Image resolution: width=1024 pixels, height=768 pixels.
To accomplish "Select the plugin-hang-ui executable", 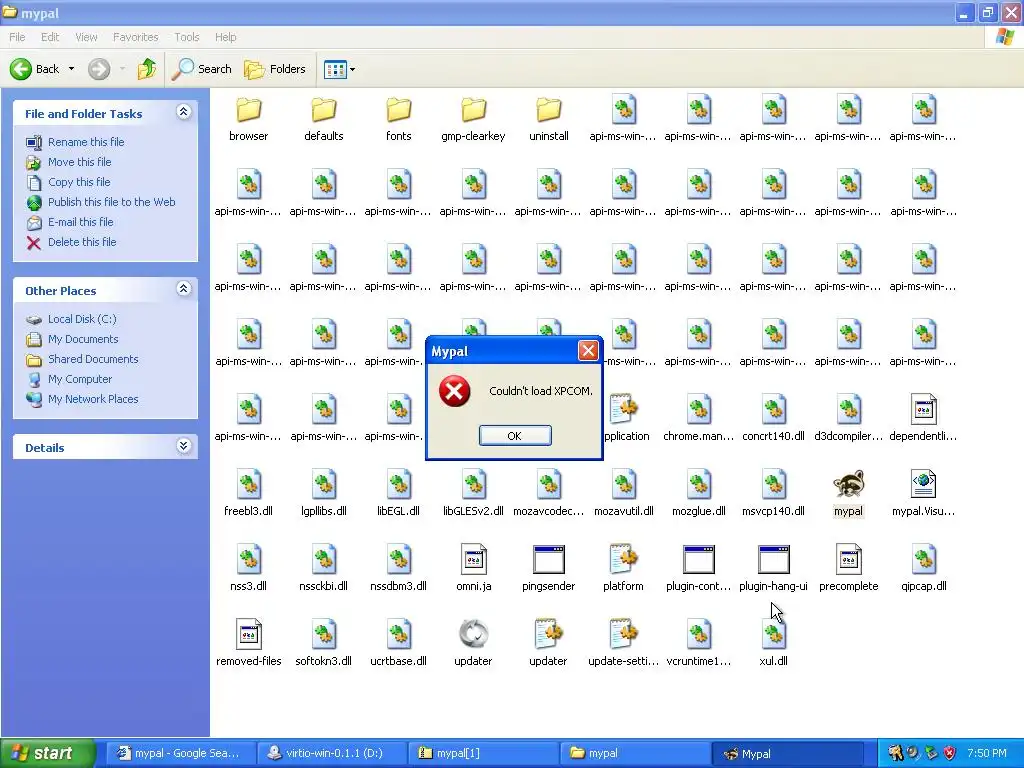I will point(773,569).
